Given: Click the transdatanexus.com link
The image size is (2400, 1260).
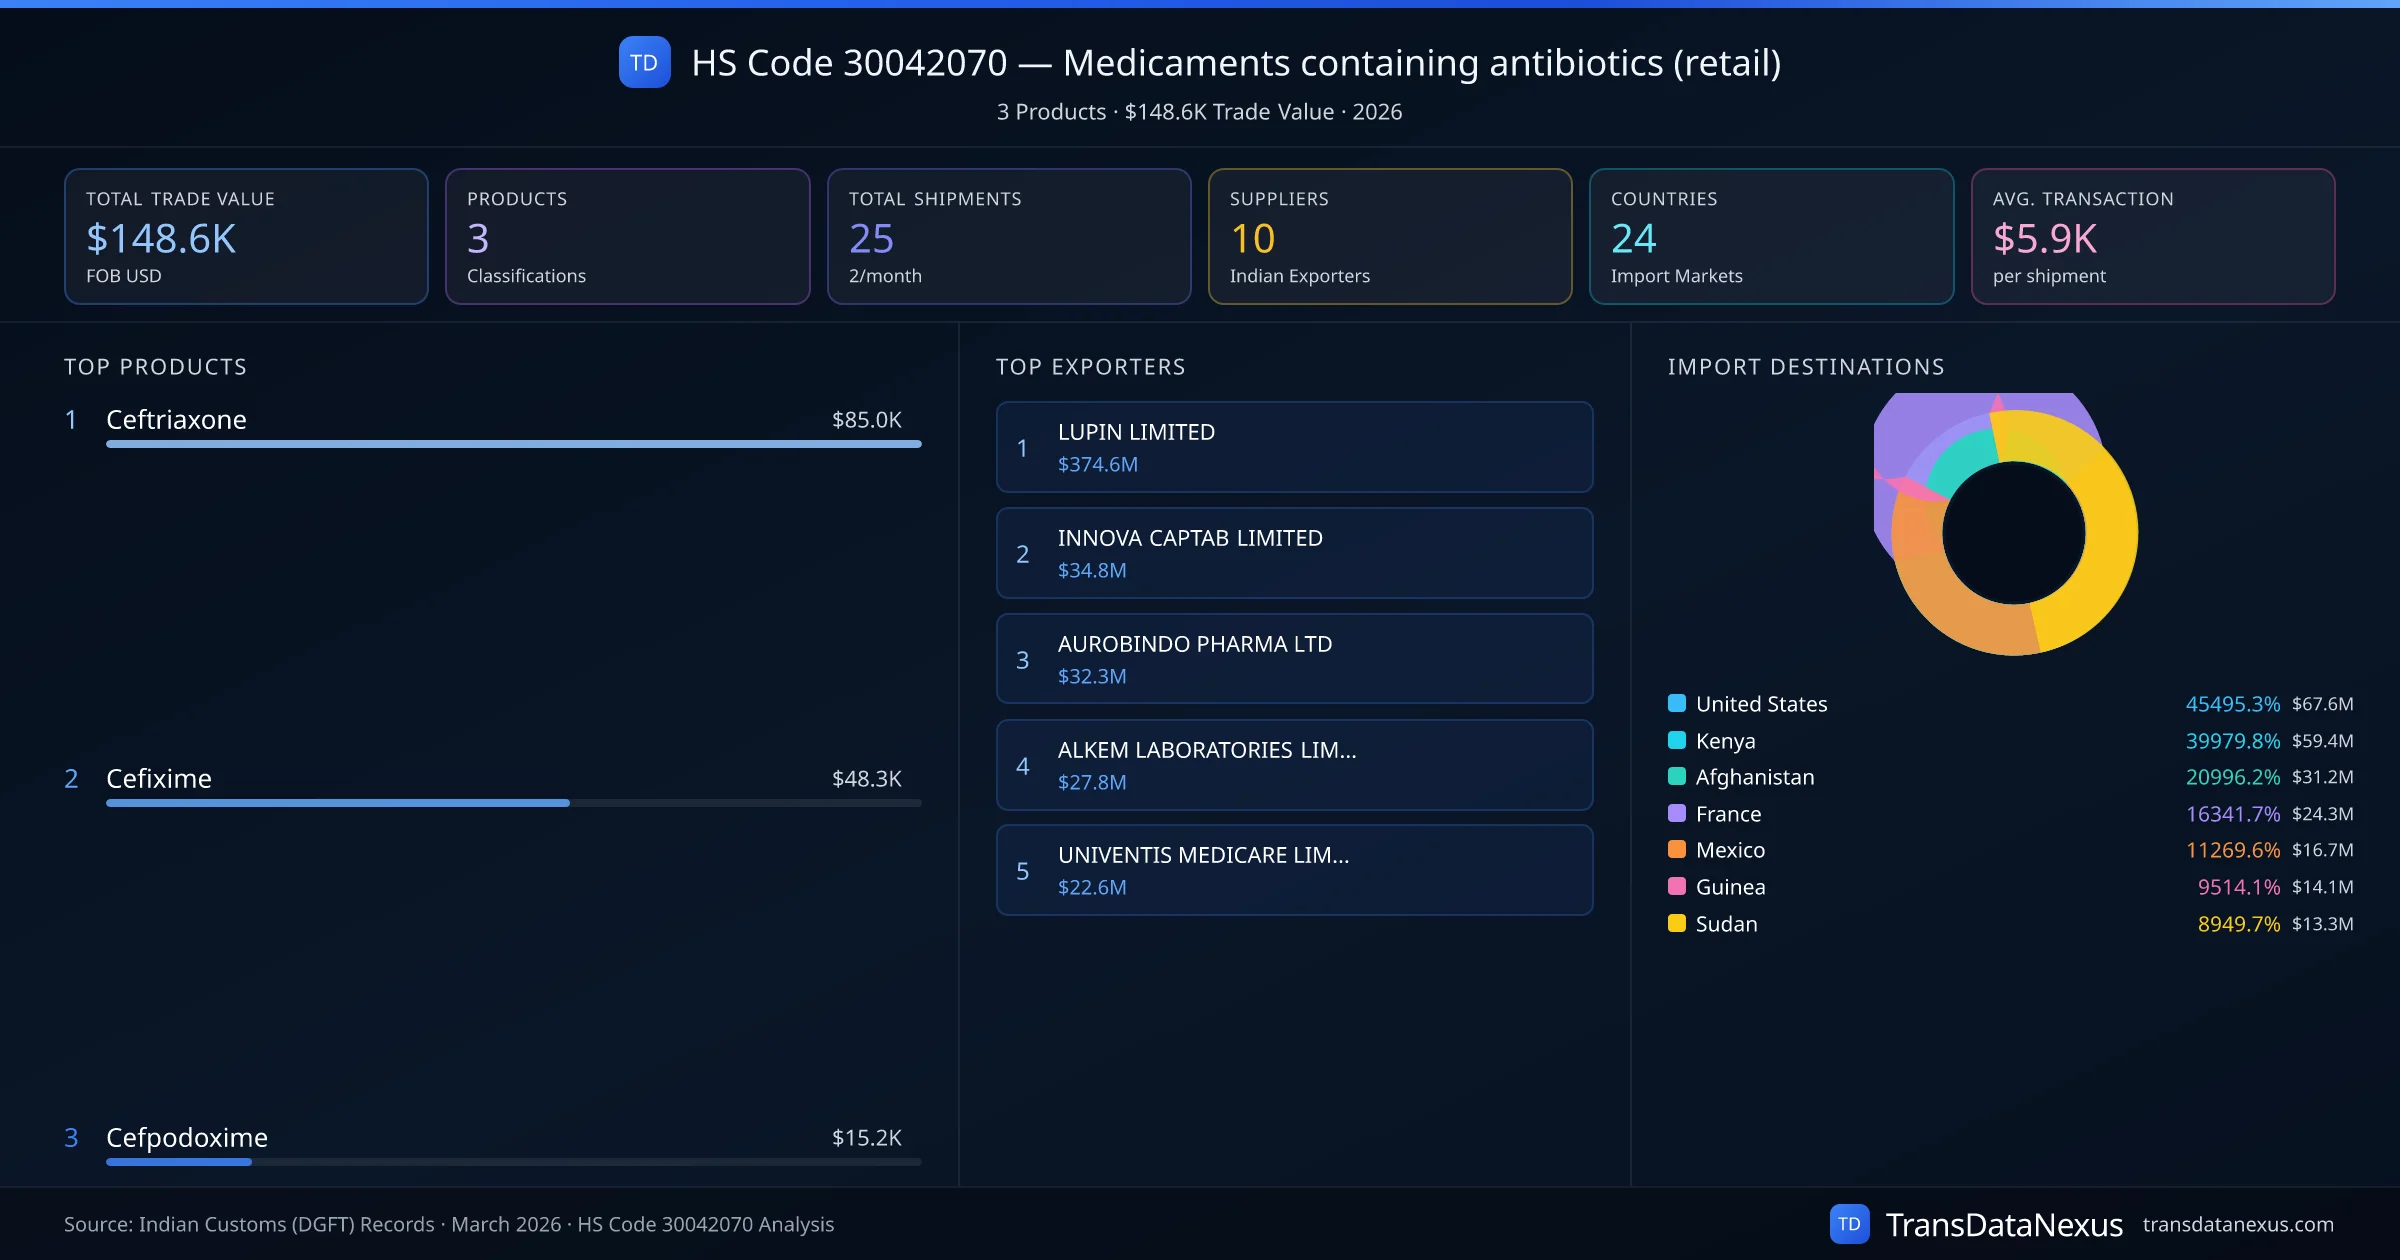Looking at the screenshot, I should coord(2238,1224).
